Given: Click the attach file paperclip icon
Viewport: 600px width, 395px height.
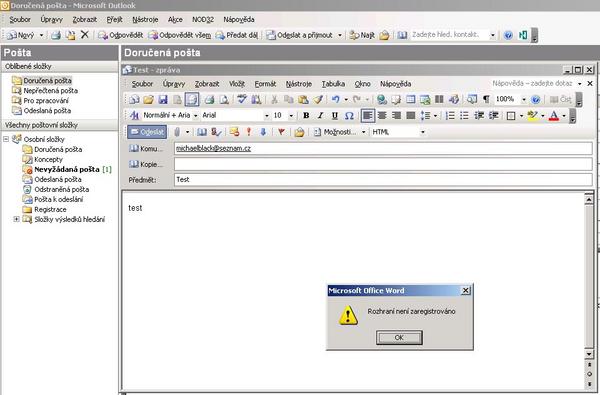Looking at the screenshot, I should (x=176, y=132).
